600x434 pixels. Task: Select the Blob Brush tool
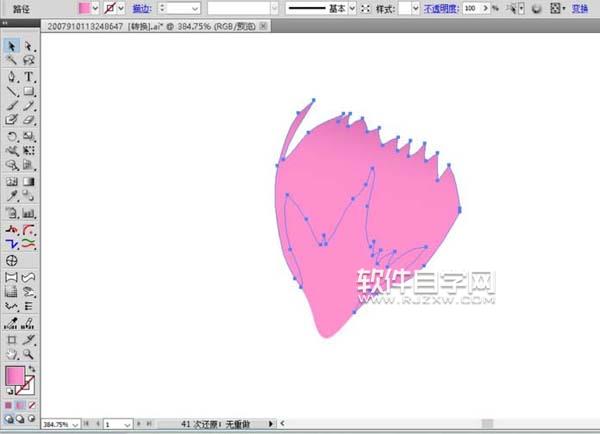coord(11,119)
